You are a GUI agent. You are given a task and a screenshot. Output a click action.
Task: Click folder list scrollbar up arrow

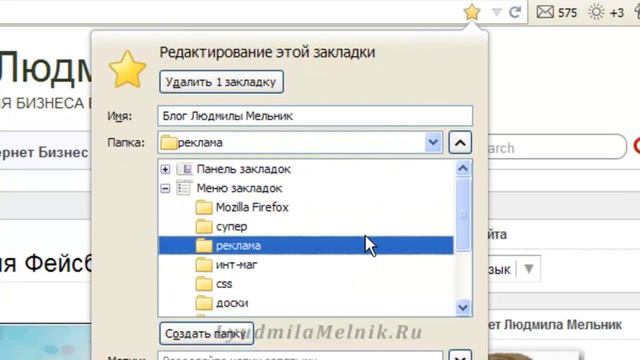click(463, 169)
